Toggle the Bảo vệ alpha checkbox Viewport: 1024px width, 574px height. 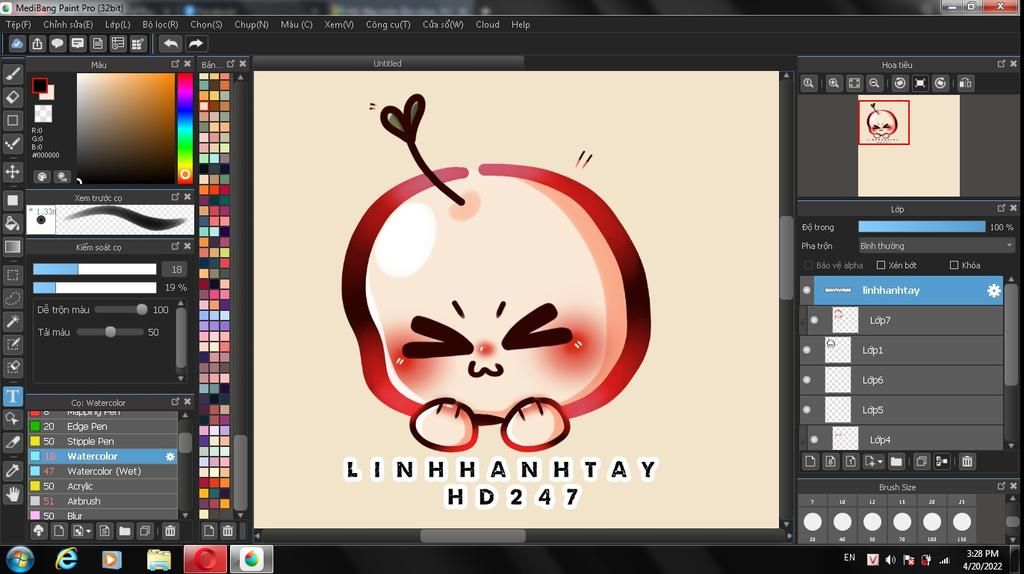point(808,265)
